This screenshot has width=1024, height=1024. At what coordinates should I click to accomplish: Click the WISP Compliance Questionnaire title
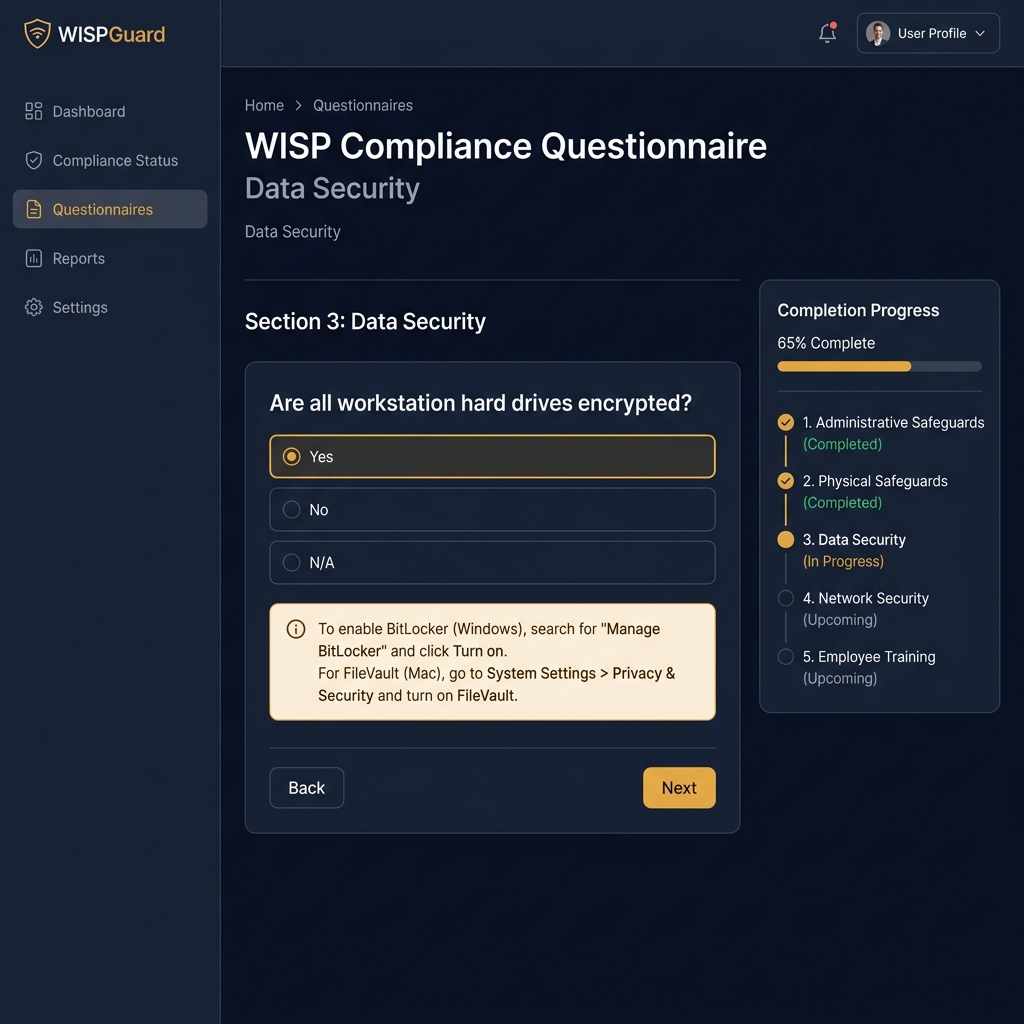tap(505, 146)
